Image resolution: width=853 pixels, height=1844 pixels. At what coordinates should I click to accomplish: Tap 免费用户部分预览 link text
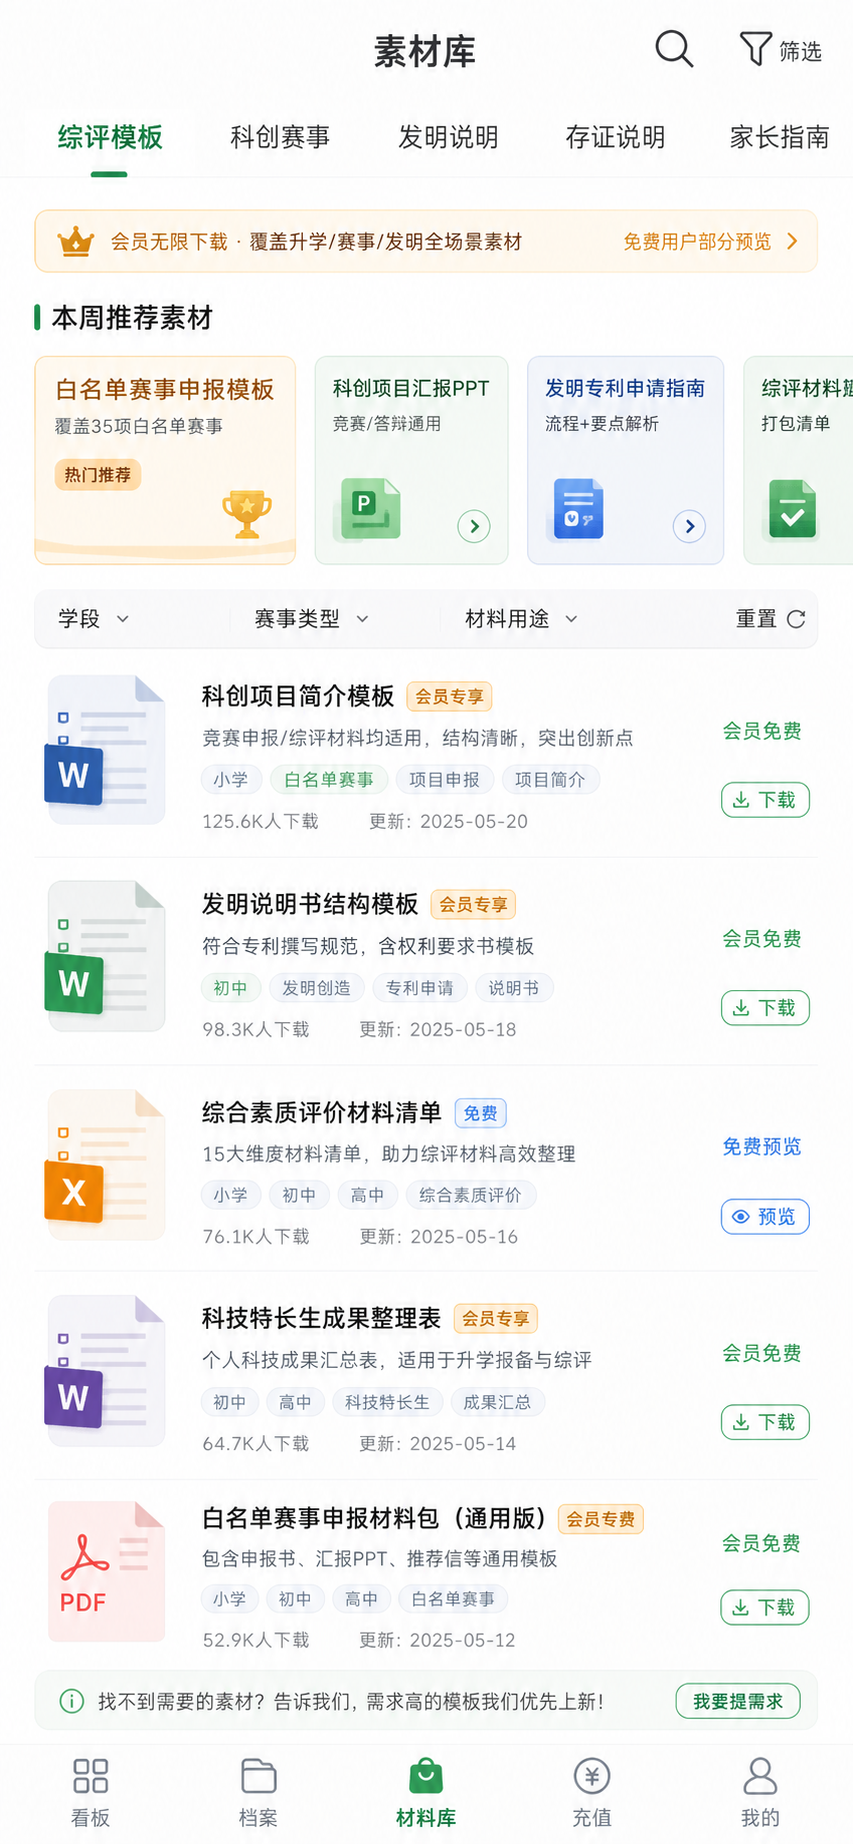pyautogui.click(x=698, y=241)
